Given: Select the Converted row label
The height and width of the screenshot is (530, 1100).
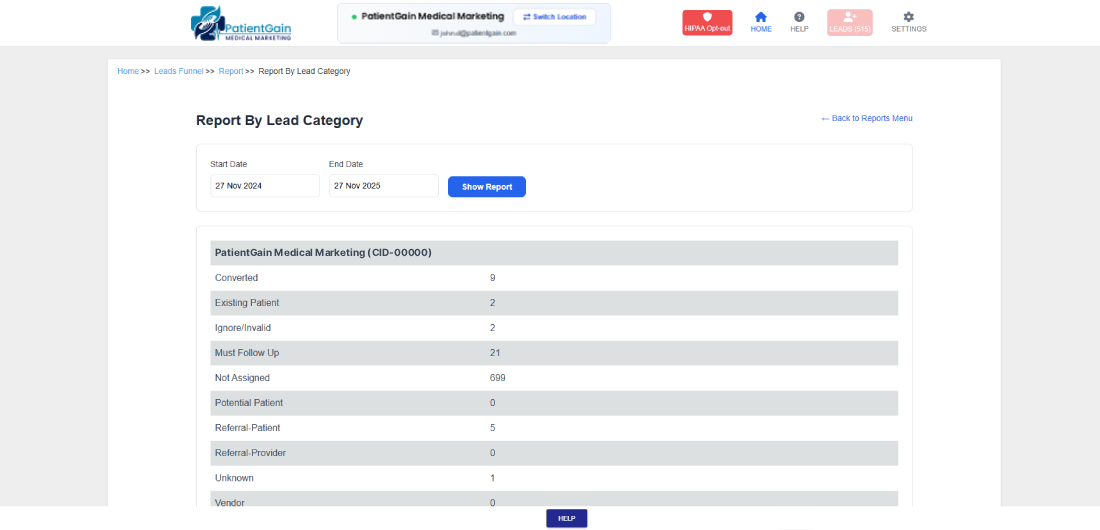Looking at the screenshot, I should click(x=236, y=278).
